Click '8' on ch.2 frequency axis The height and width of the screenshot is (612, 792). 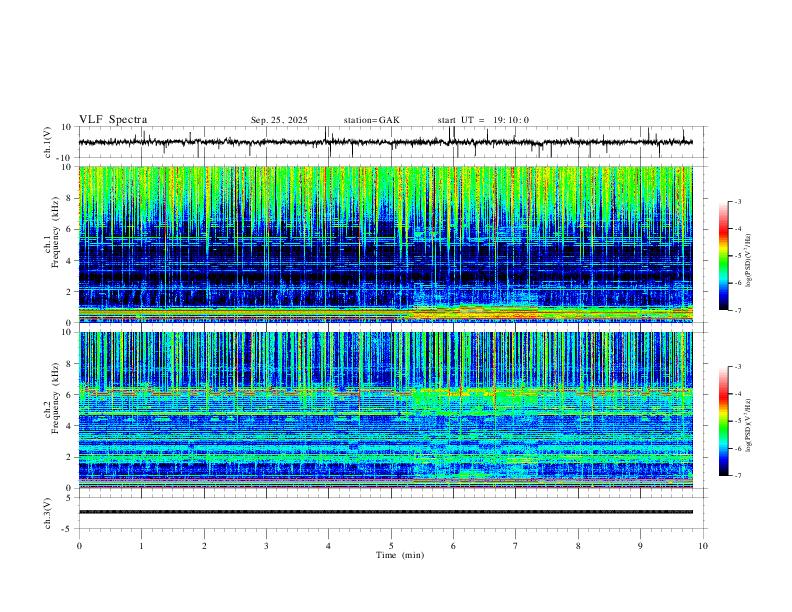pos(69,364)
